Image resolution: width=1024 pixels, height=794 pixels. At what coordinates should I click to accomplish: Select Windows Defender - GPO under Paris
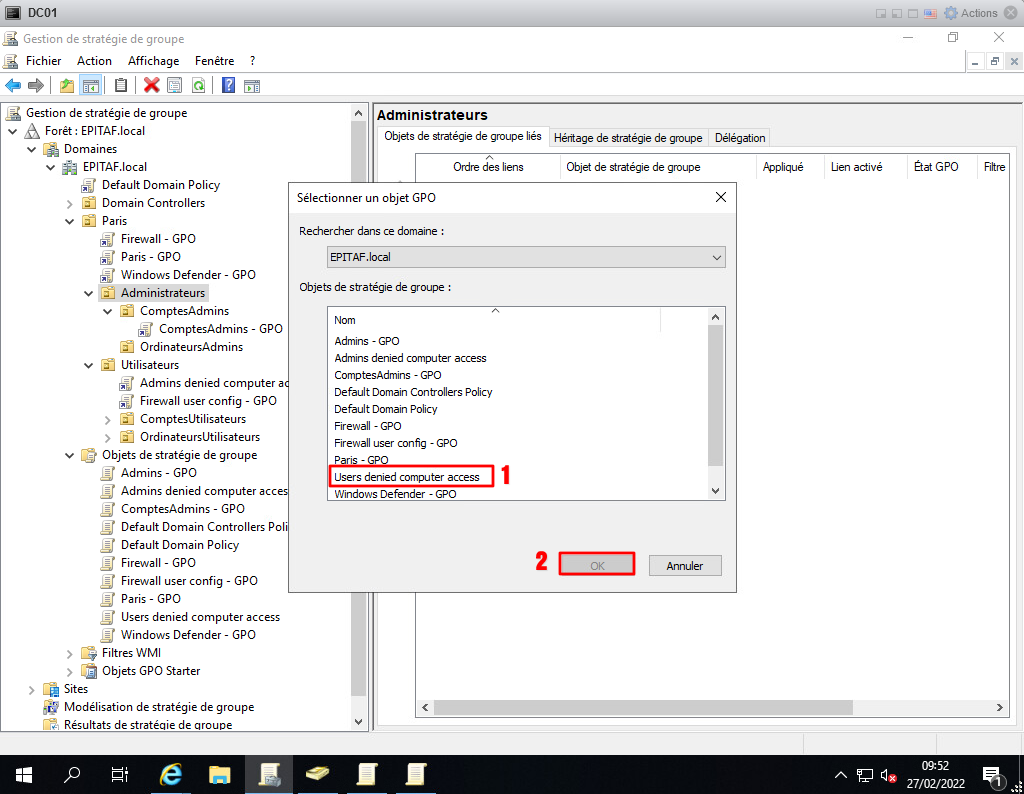[x=188, y=275]
